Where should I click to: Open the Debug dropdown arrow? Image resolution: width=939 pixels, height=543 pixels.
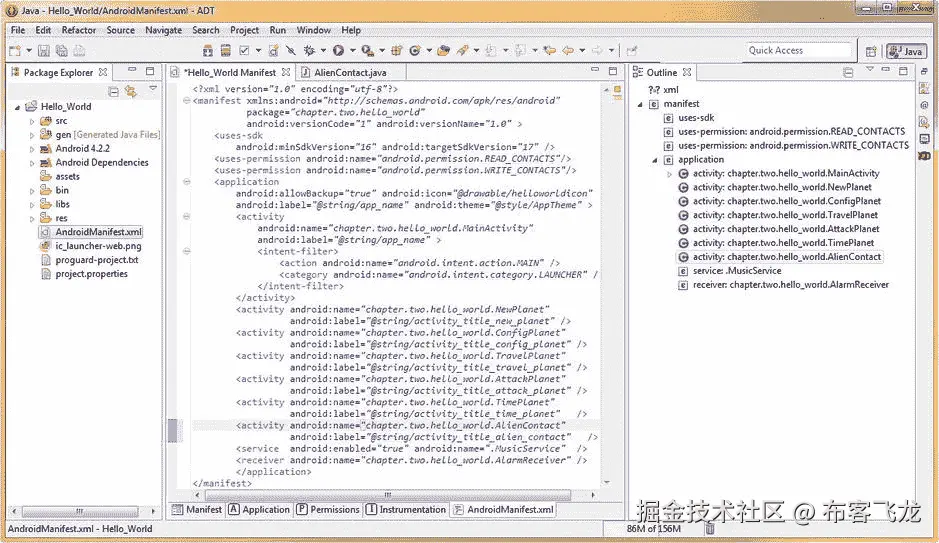(x=323, y=51)
